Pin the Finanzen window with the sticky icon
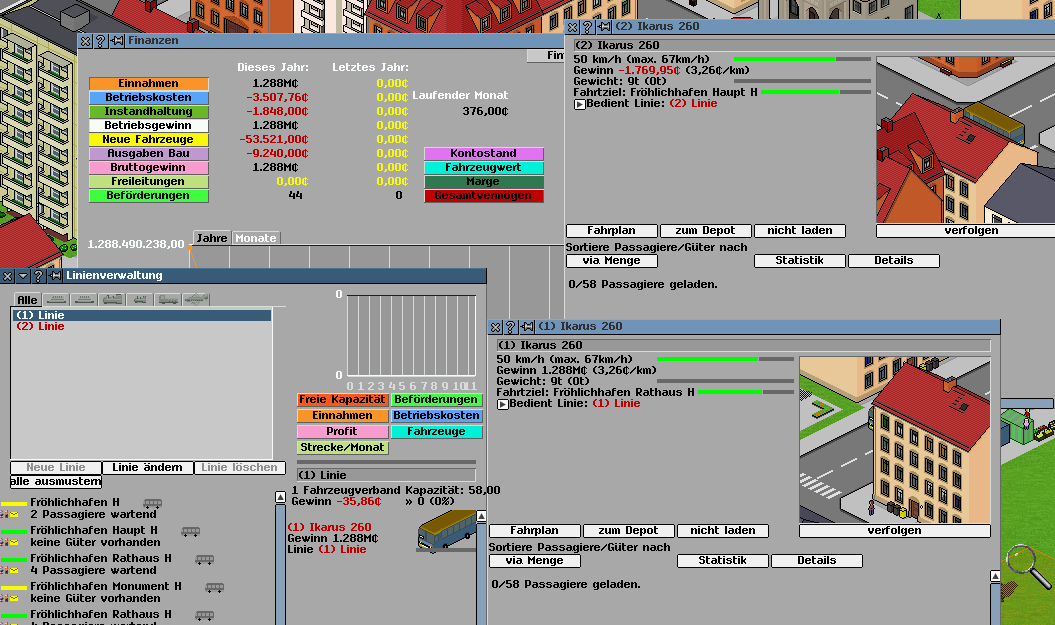The width and height of the screenshot is (1055, 625). 117,41
